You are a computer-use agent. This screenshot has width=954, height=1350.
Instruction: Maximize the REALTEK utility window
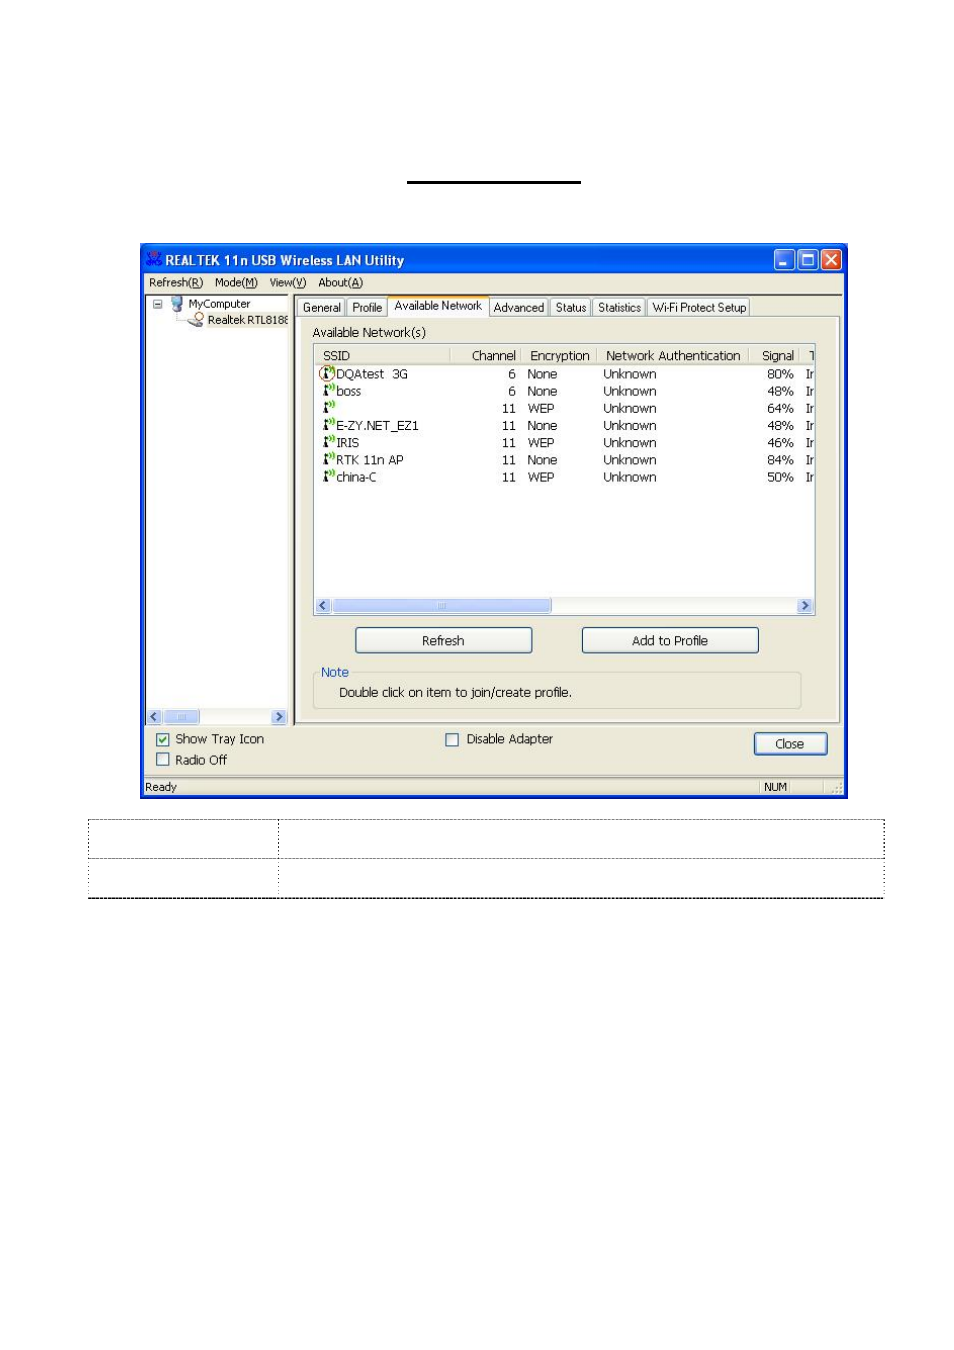tap(808, 260)
